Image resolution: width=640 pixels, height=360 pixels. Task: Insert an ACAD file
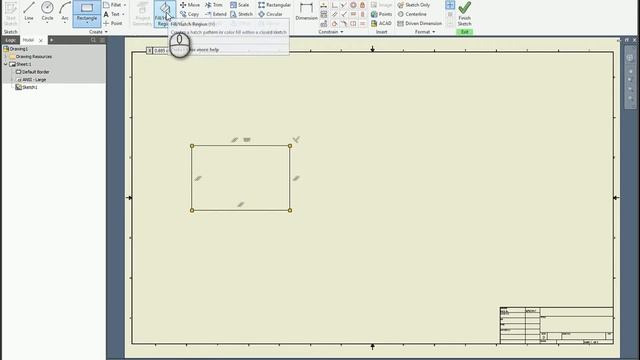[381, 23]
